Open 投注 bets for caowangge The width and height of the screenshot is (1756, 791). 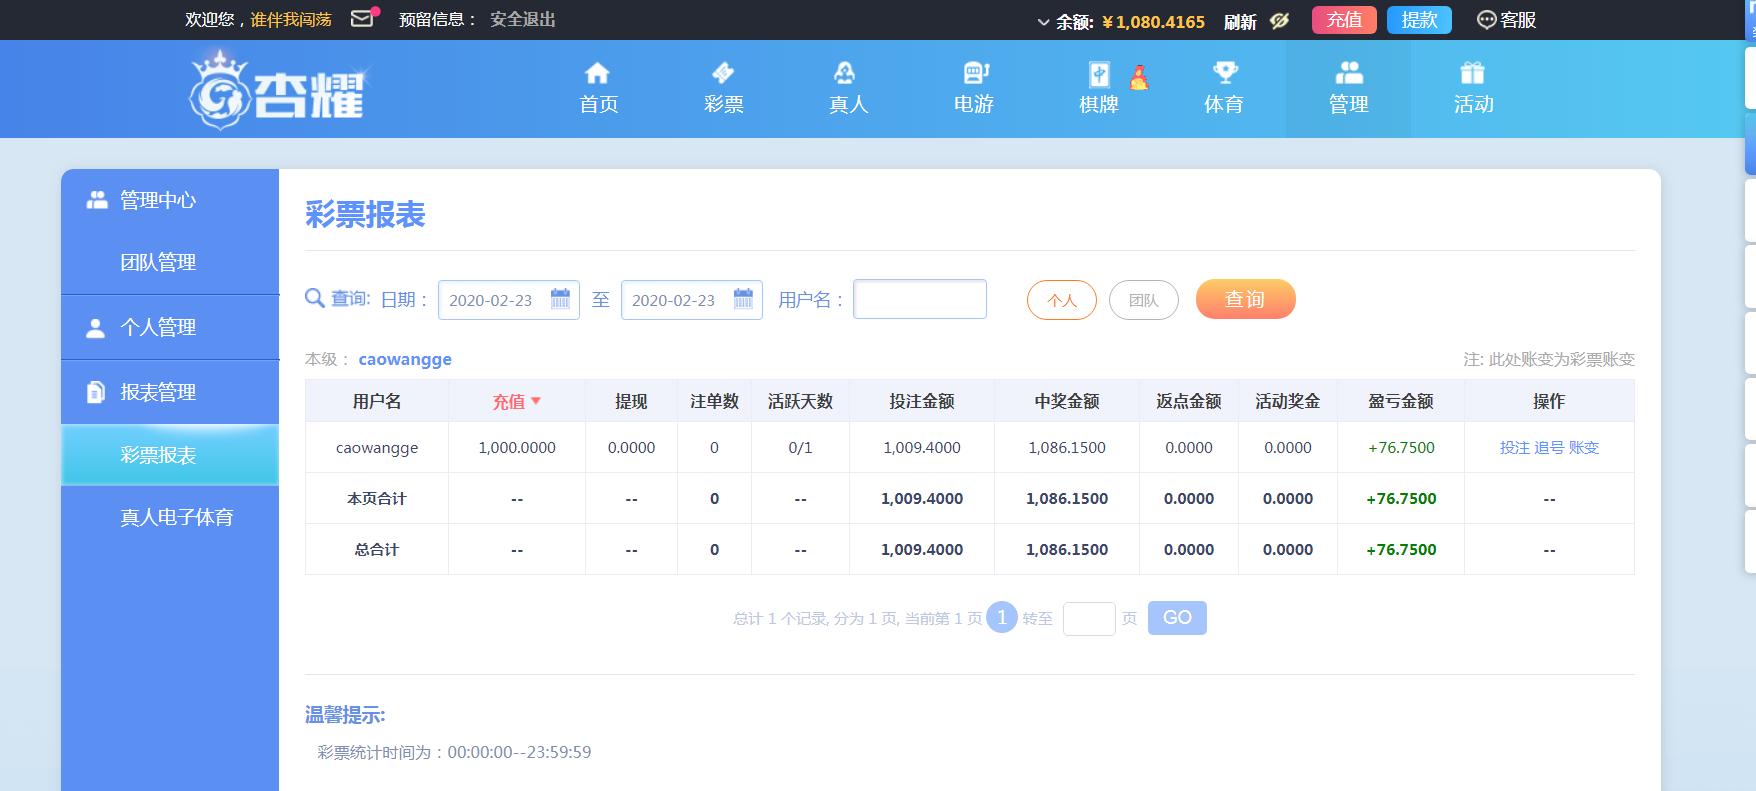pos(1515,448)
